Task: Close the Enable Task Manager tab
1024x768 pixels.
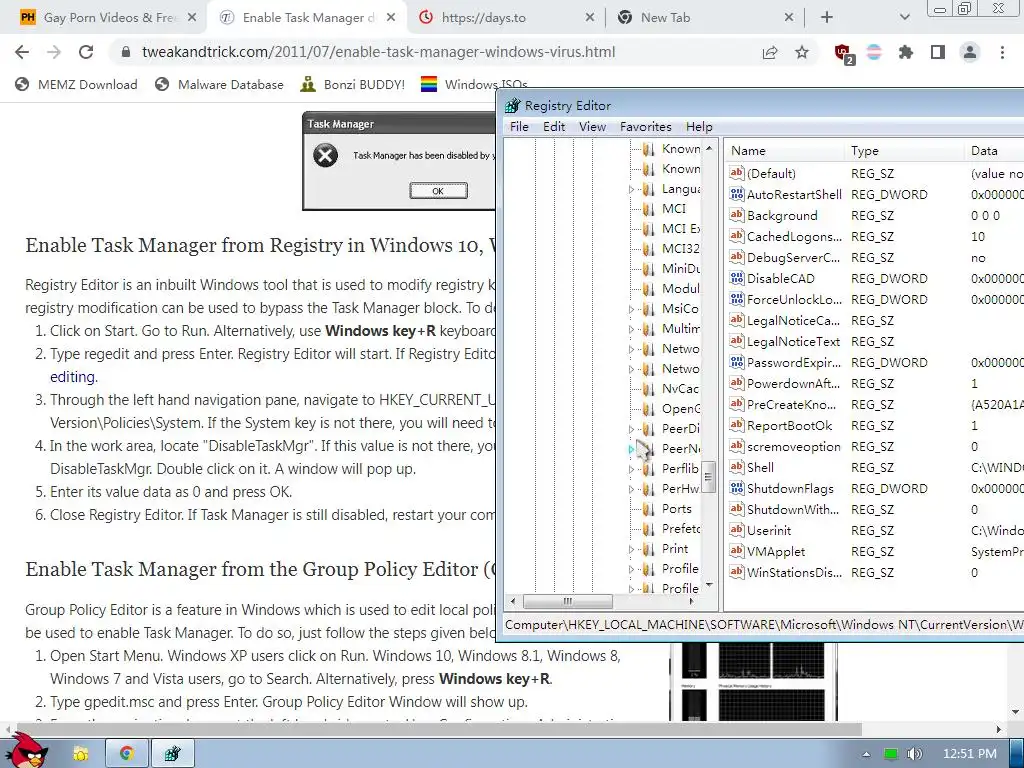Action: [391, 18]
